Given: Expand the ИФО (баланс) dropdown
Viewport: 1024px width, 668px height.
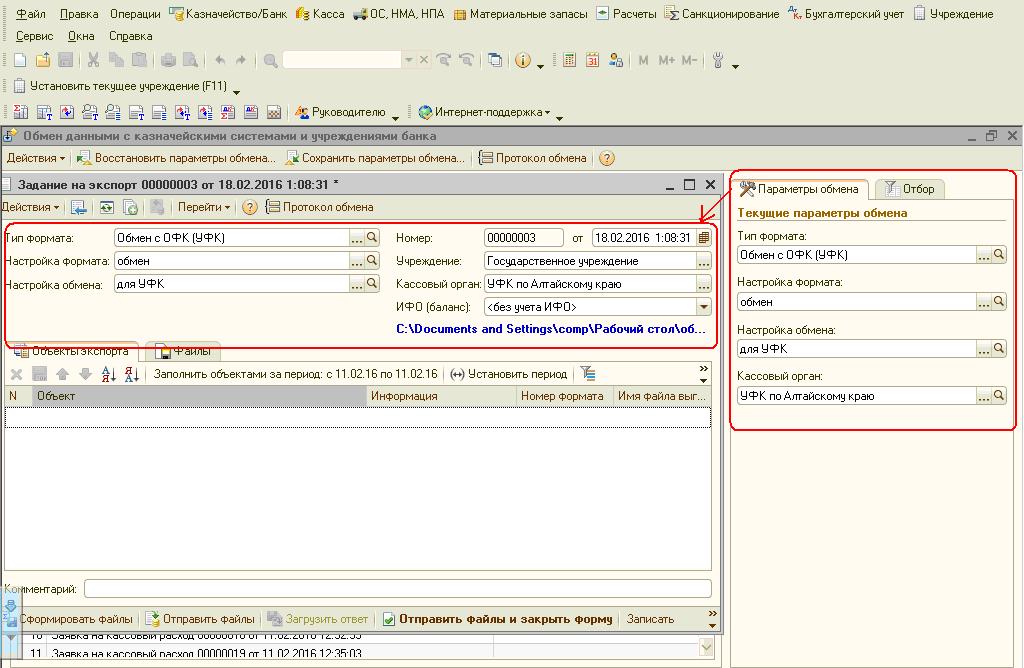Looking at the screenshot, I should tap(704, 307).
